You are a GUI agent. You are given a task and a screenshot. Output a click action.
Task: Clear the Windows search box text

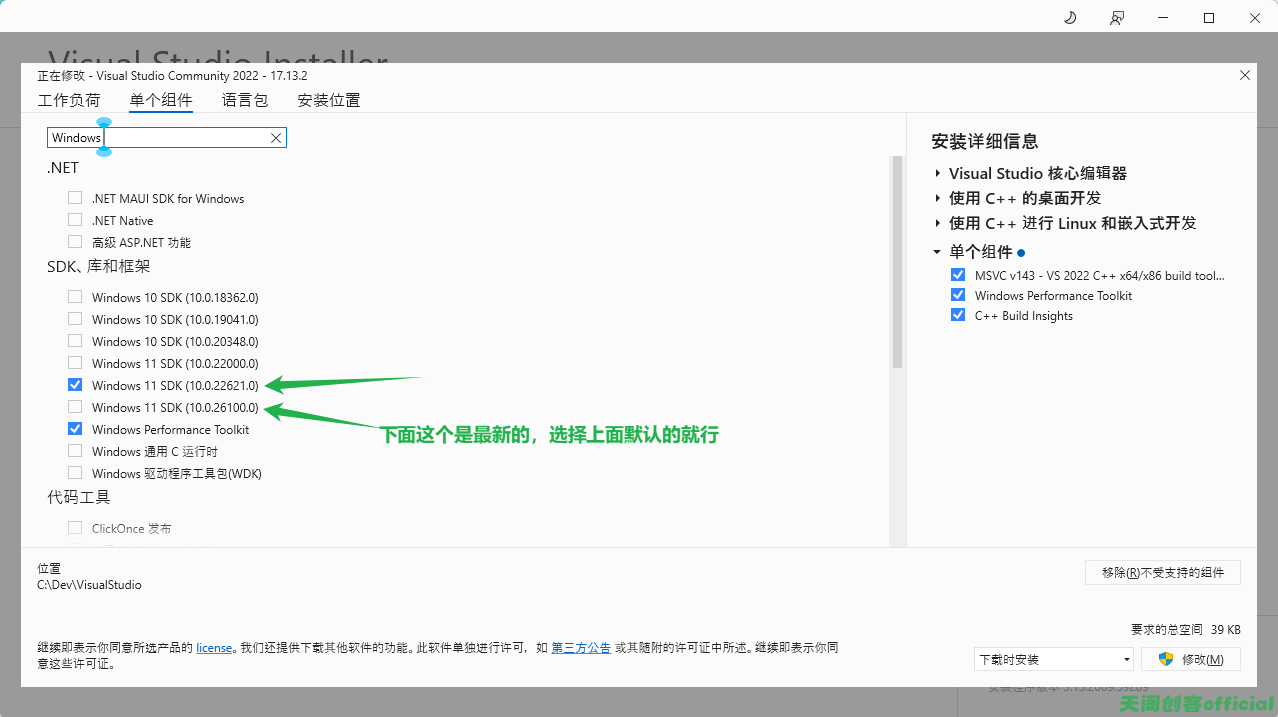coord(275,138)
